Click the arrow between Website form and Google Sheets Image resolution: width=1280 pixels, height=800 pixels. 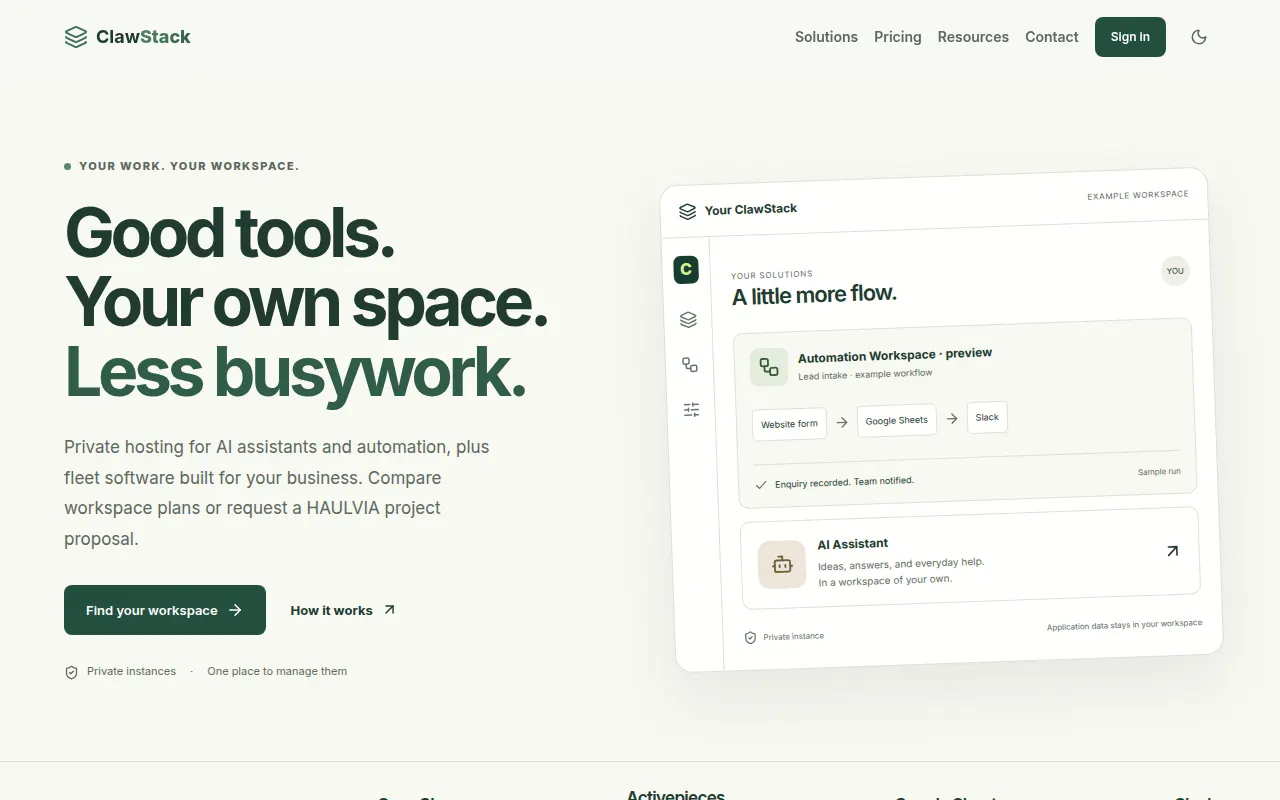point(842,422)
